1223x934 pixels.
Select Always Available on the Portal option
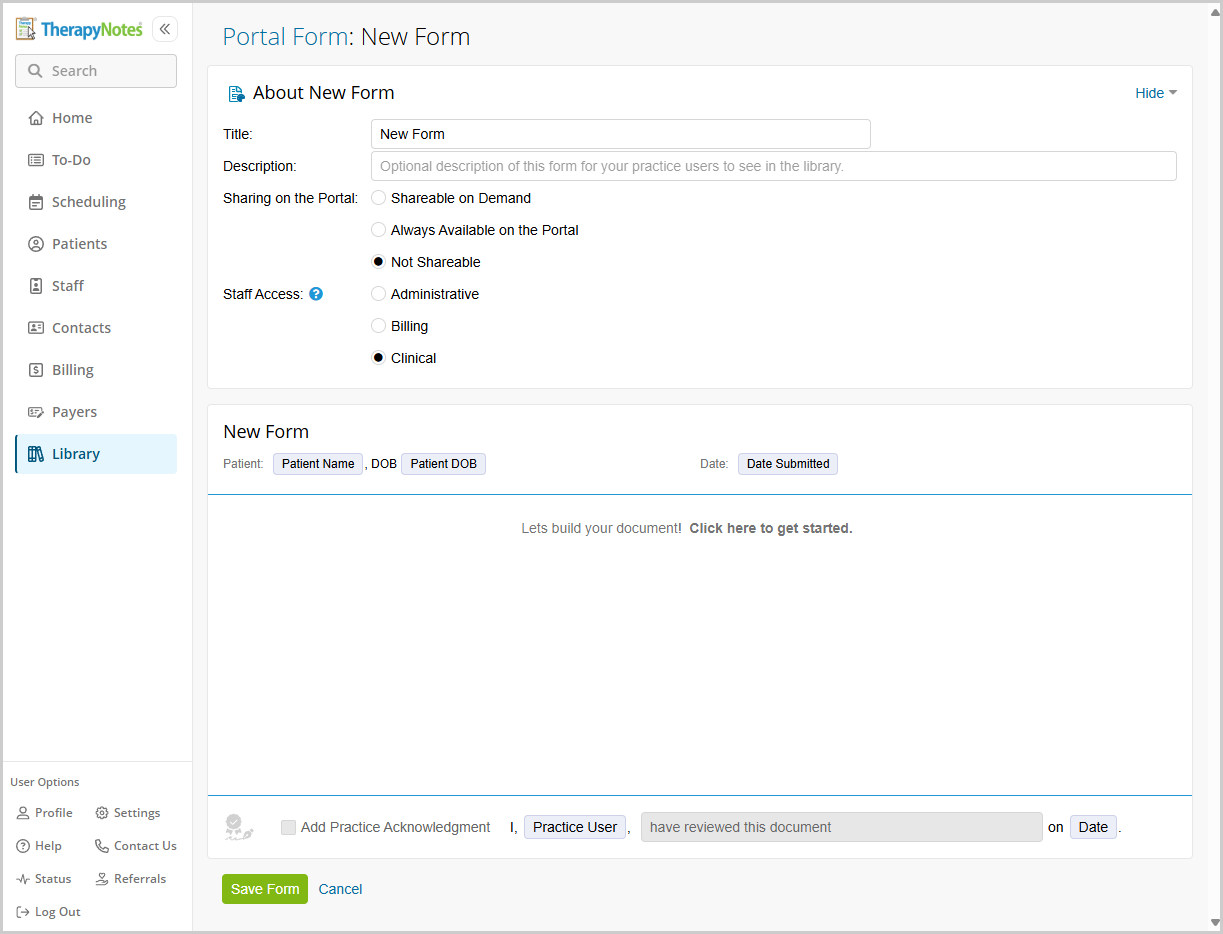[x=379, y=230]
